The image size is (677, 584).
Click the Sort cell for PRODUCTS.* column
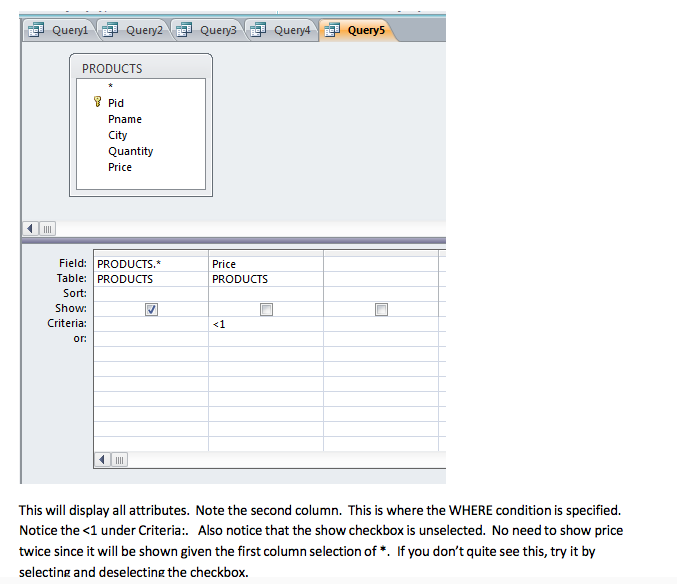151,294
